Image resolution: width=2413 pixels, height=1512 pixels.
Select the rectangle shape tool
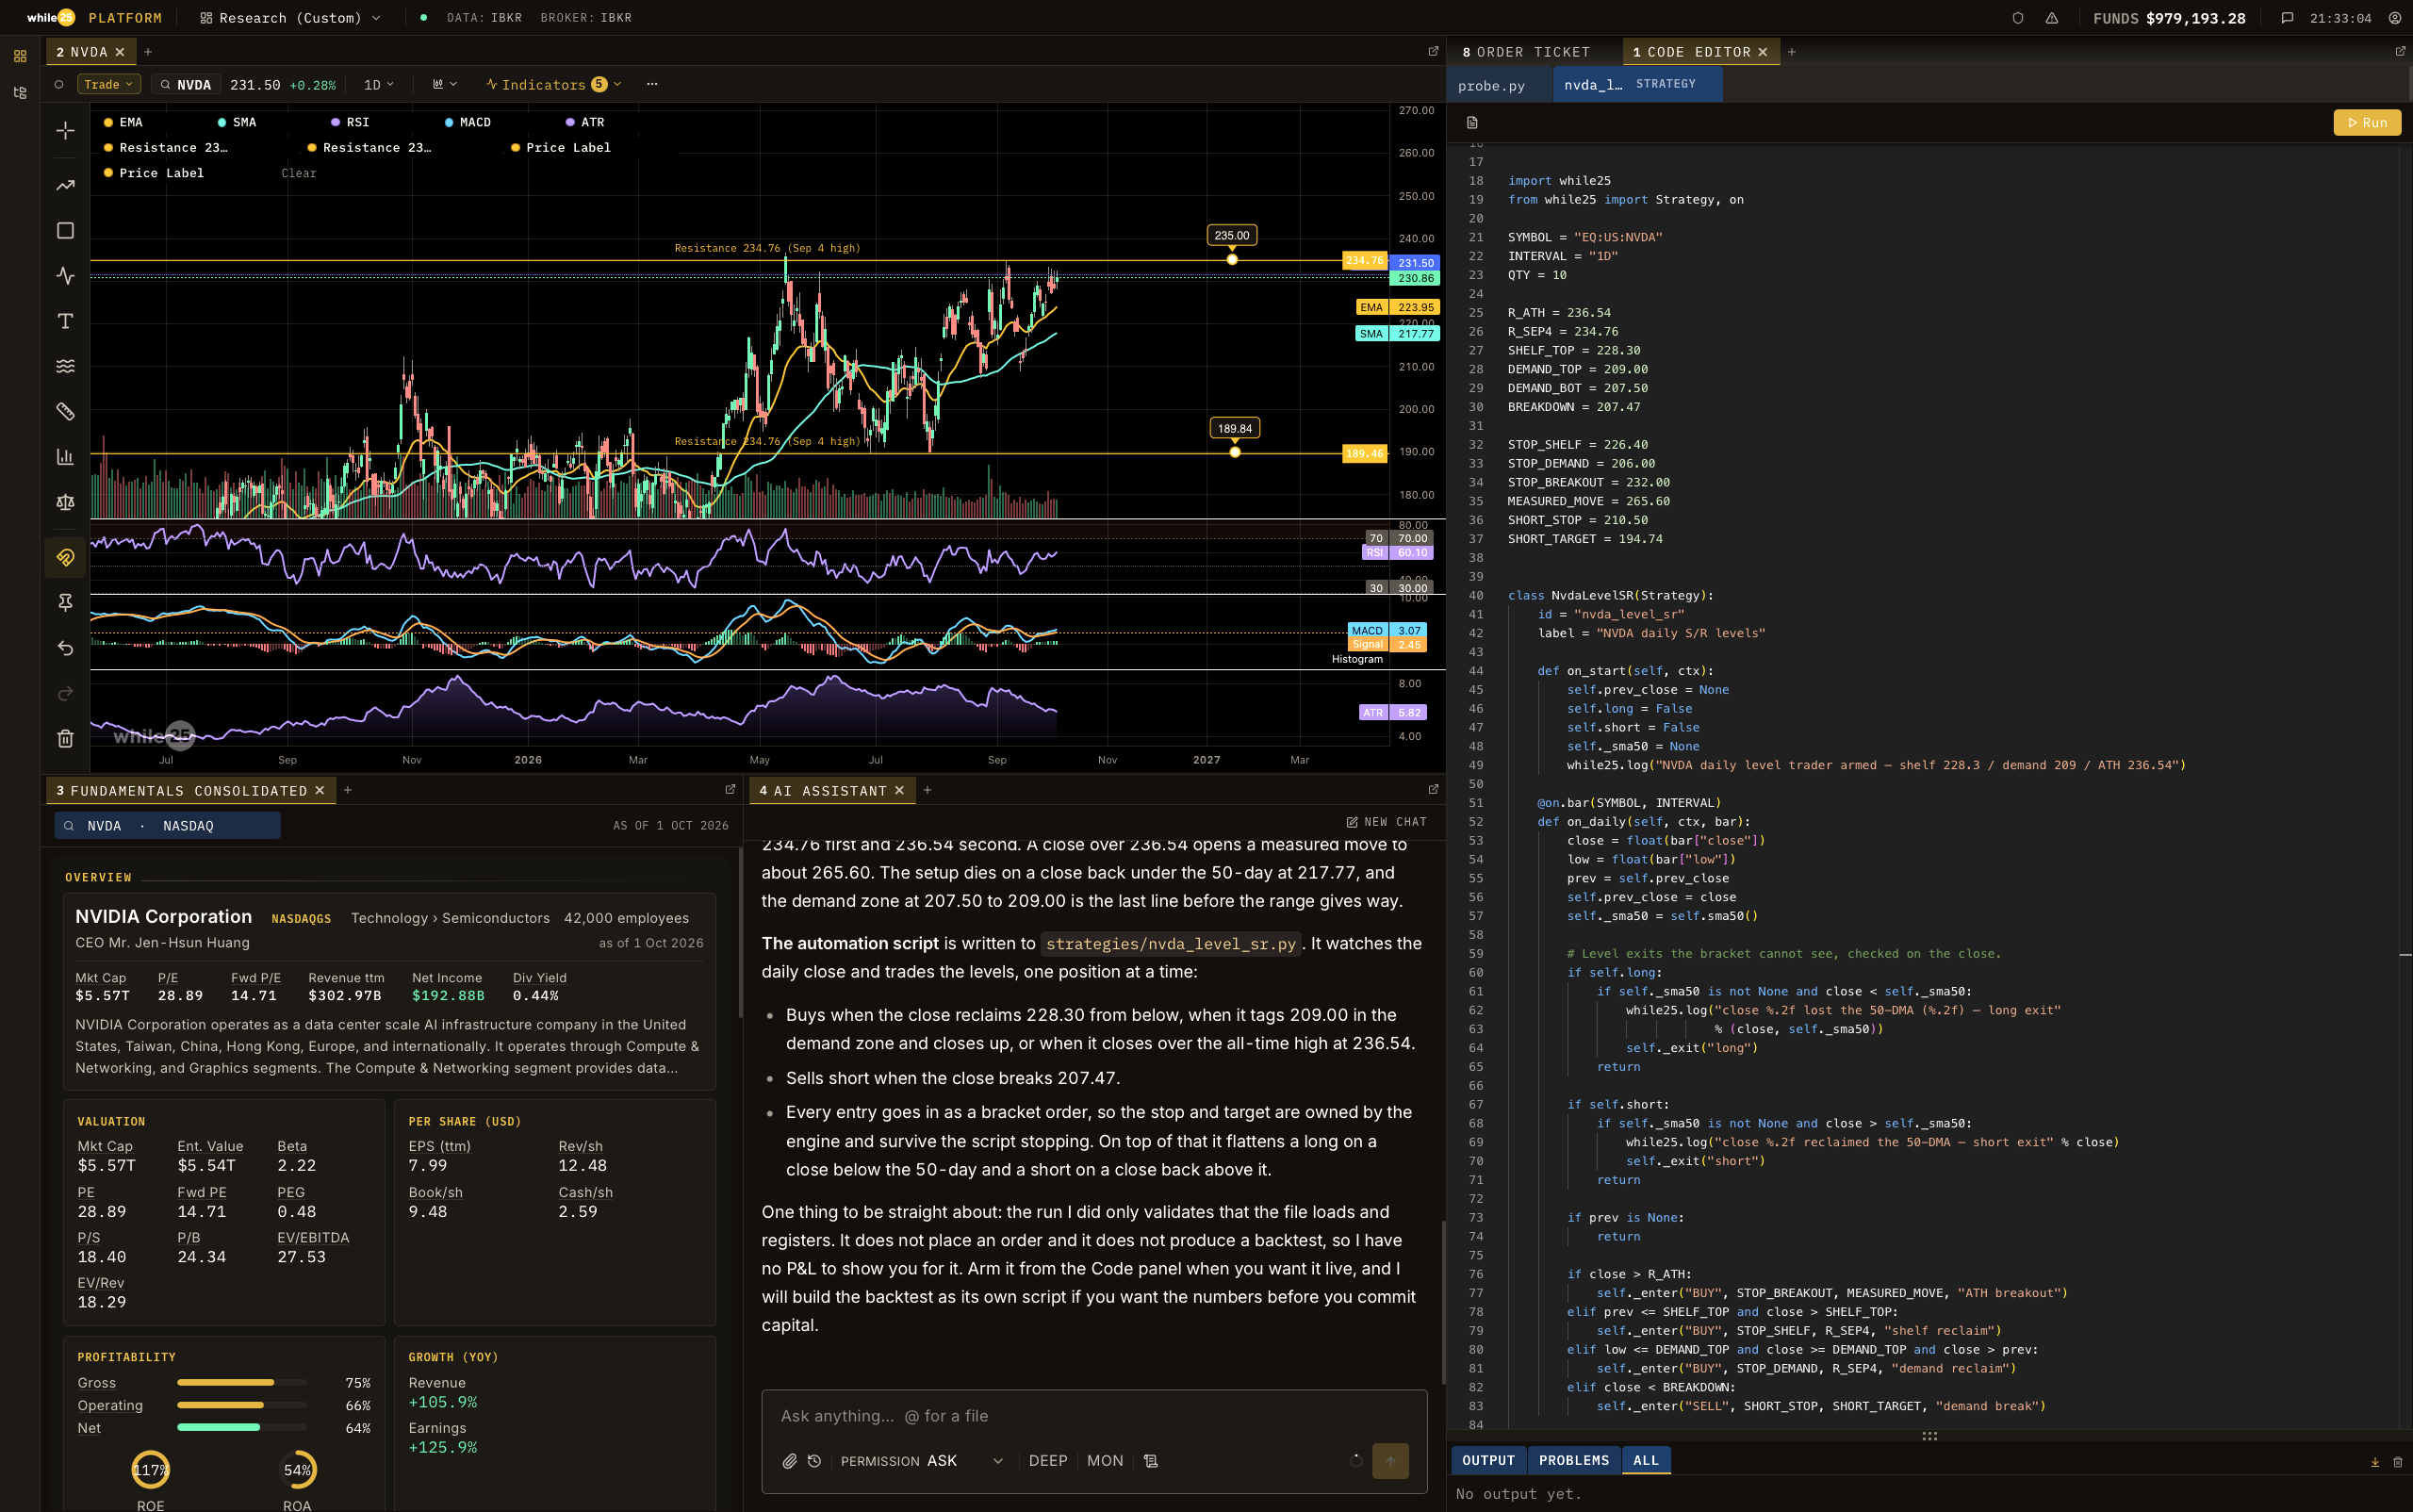65,231
